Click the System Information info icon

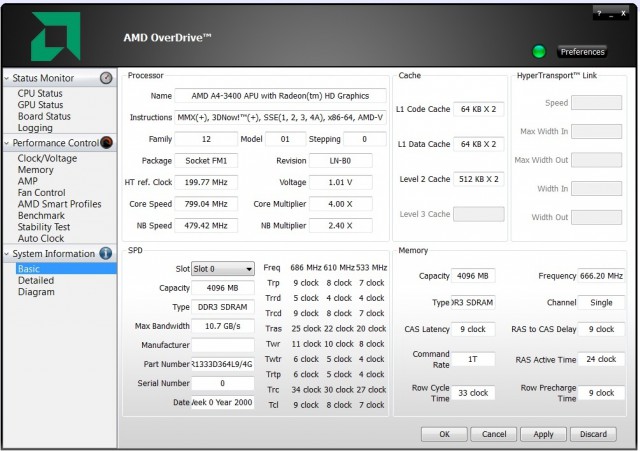point(106,253)
